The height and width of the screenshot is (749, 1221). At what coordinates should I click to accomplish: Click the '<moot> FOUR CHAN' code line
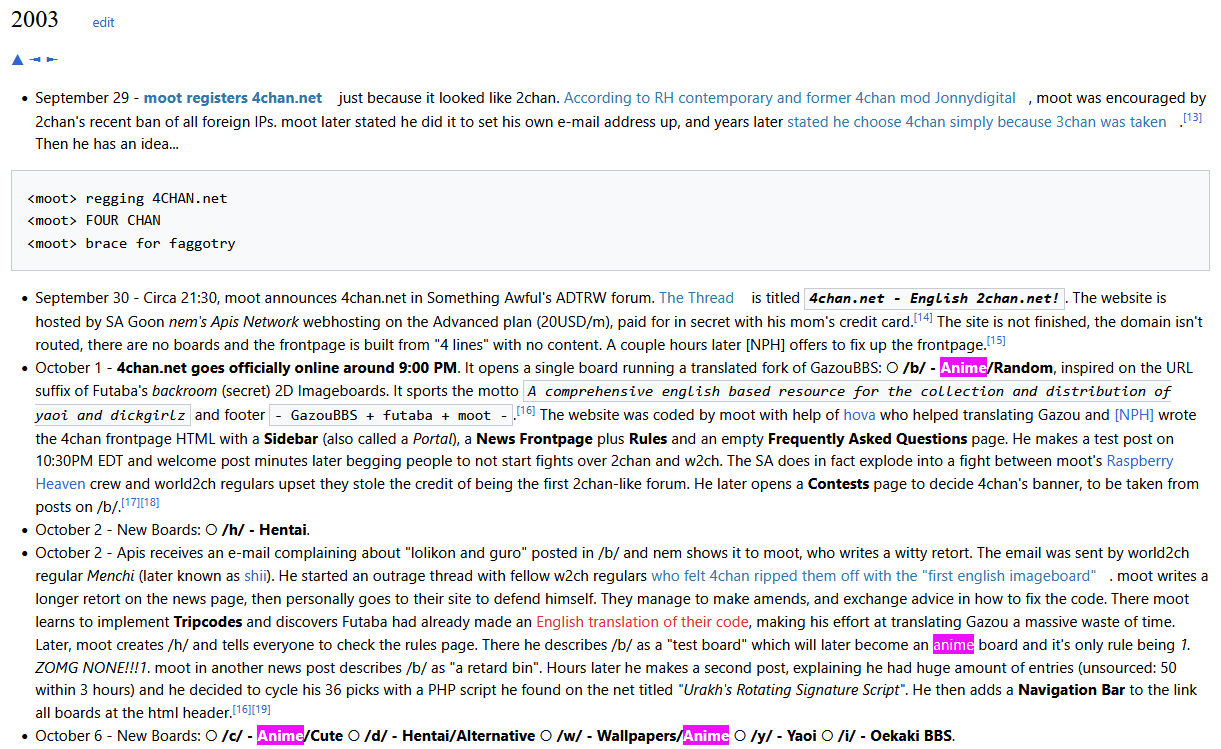(94, 220)
